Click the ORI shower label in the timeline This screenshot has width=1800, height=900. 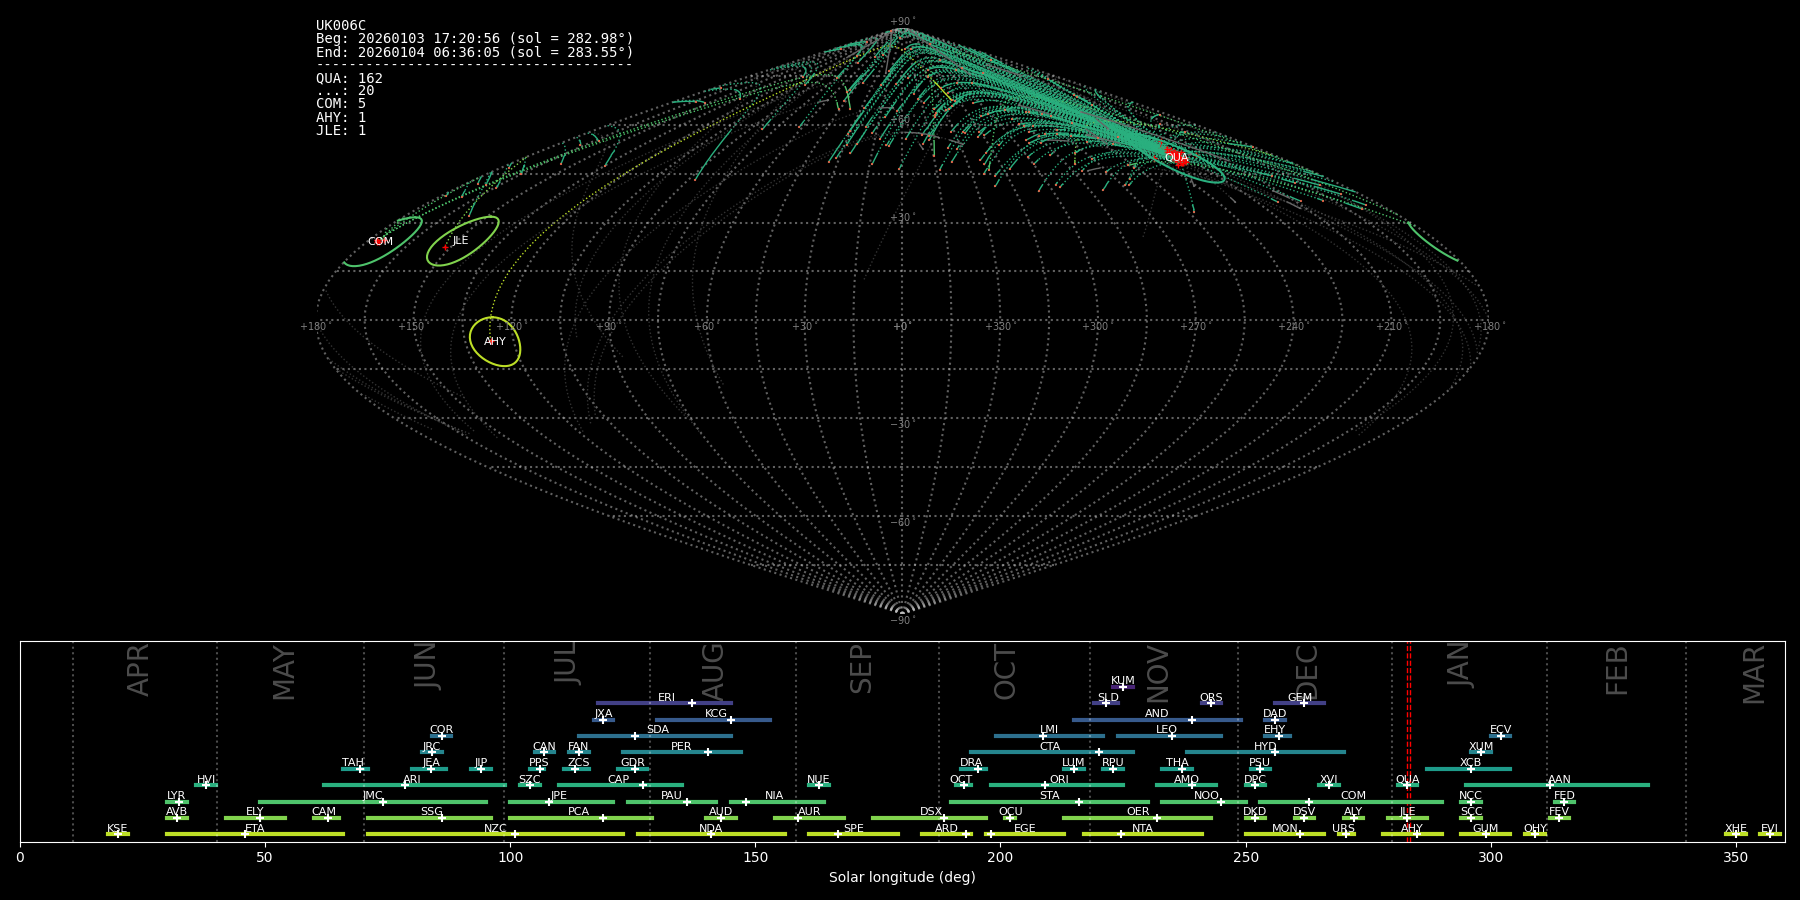click(1059, 780)
